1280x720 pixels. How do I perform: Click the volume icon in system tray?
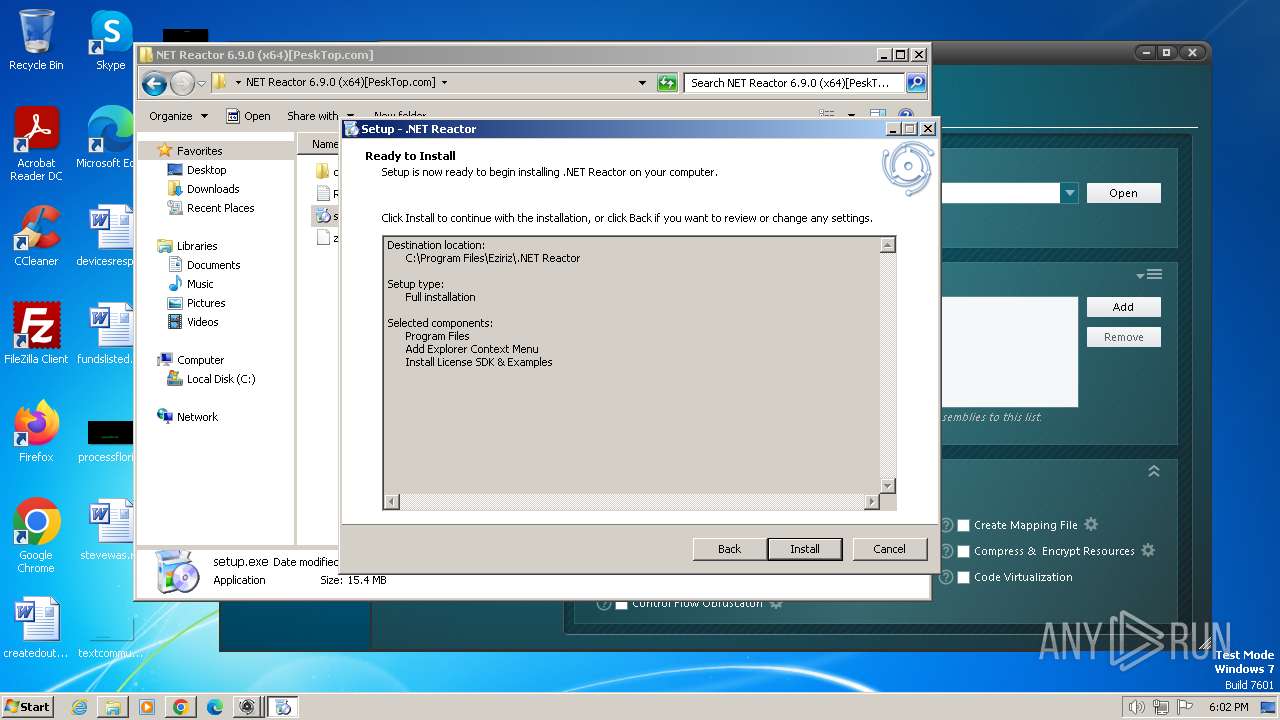(1136, 707)
